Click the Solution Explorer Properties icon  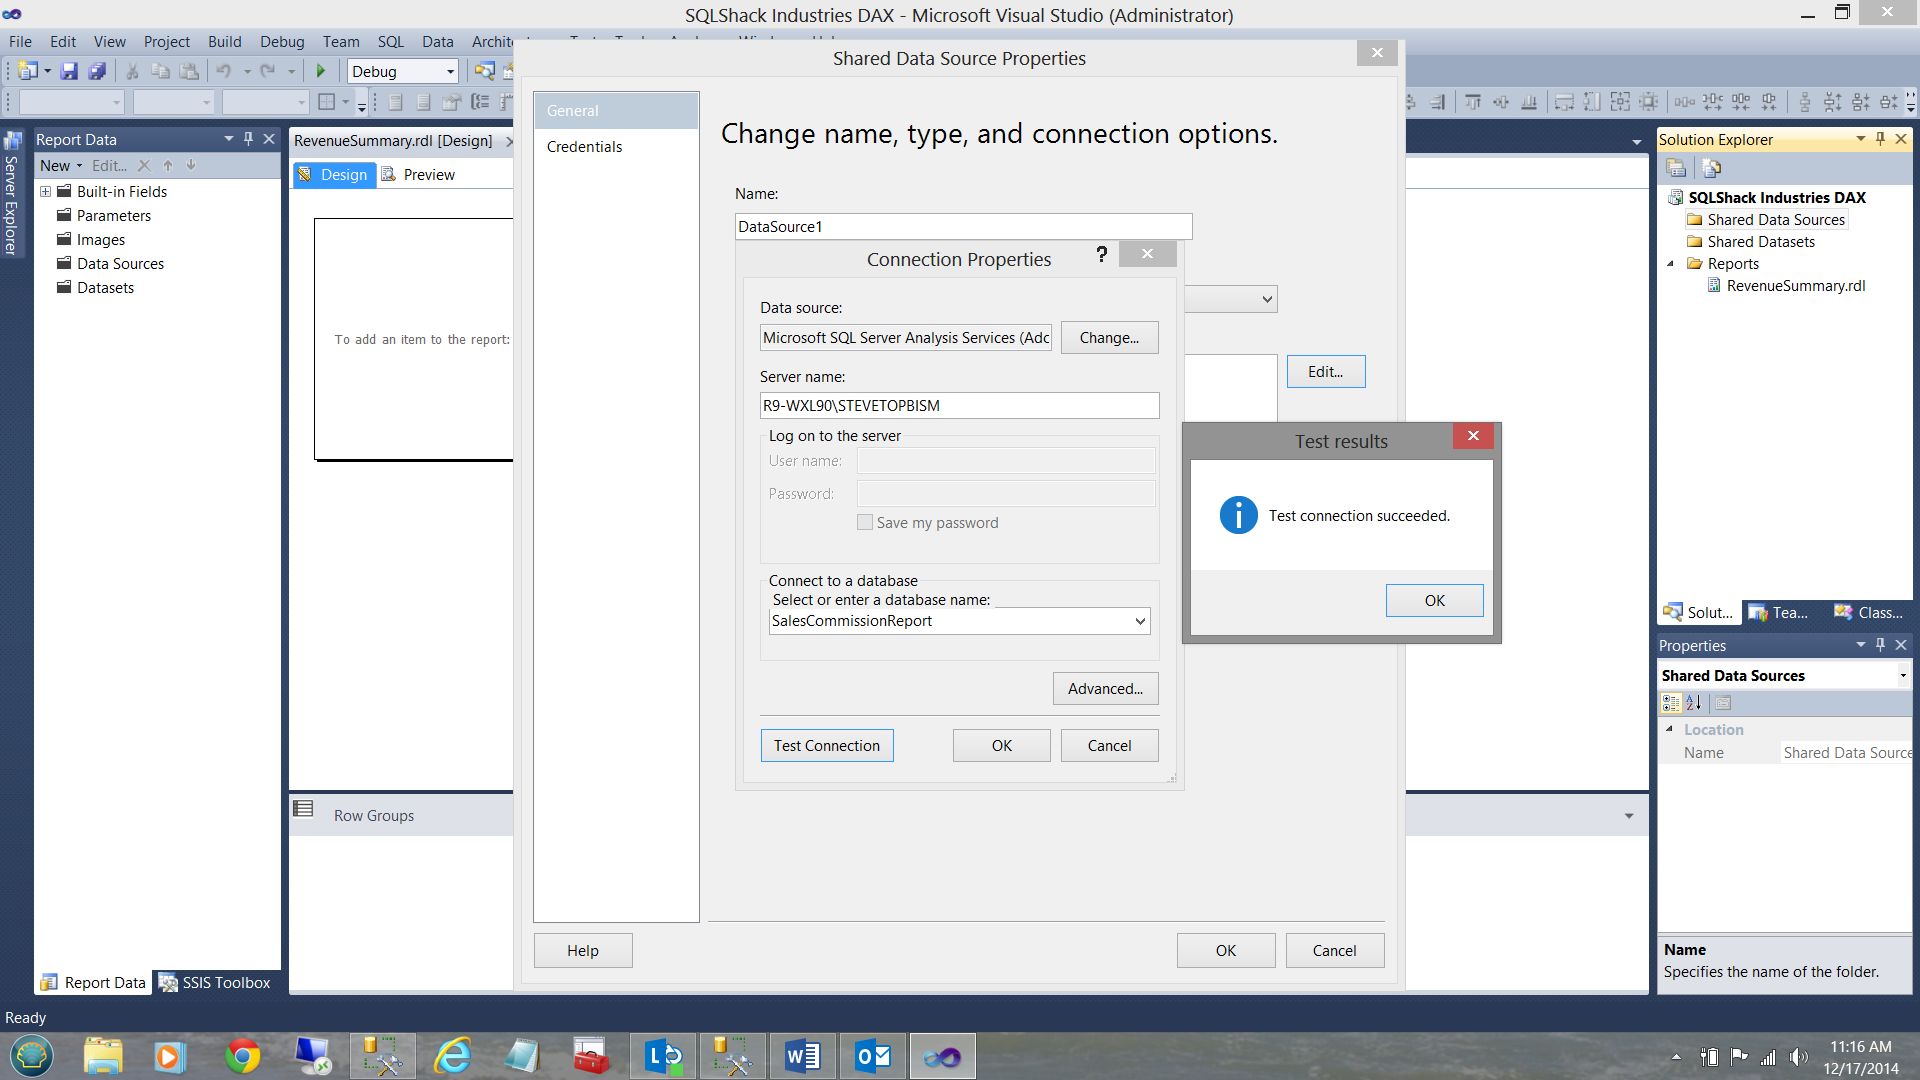1676,168
